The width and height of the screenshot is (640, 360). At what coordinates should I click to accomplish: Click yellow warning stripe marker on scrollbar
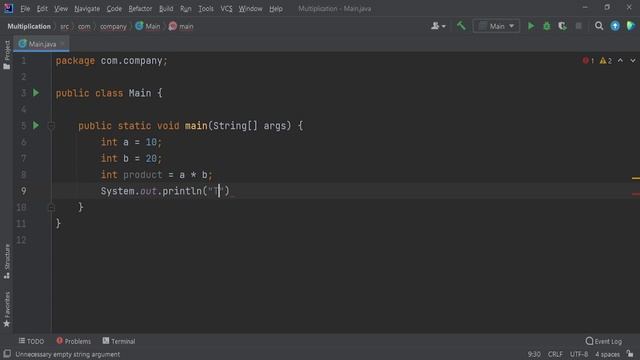click(x=636, y=178)
